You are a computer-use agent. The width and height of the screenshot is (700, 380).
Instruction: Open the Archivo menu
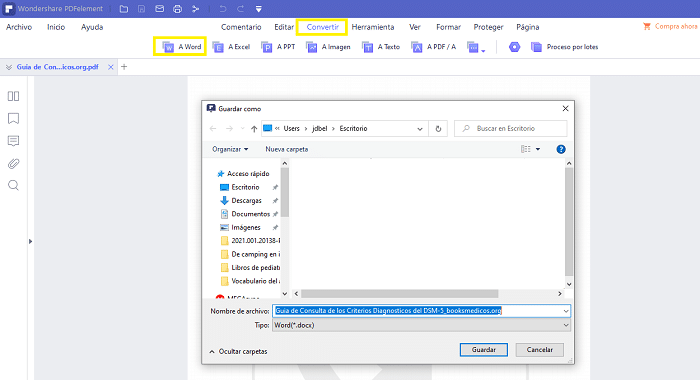click(x=19, y=27)
